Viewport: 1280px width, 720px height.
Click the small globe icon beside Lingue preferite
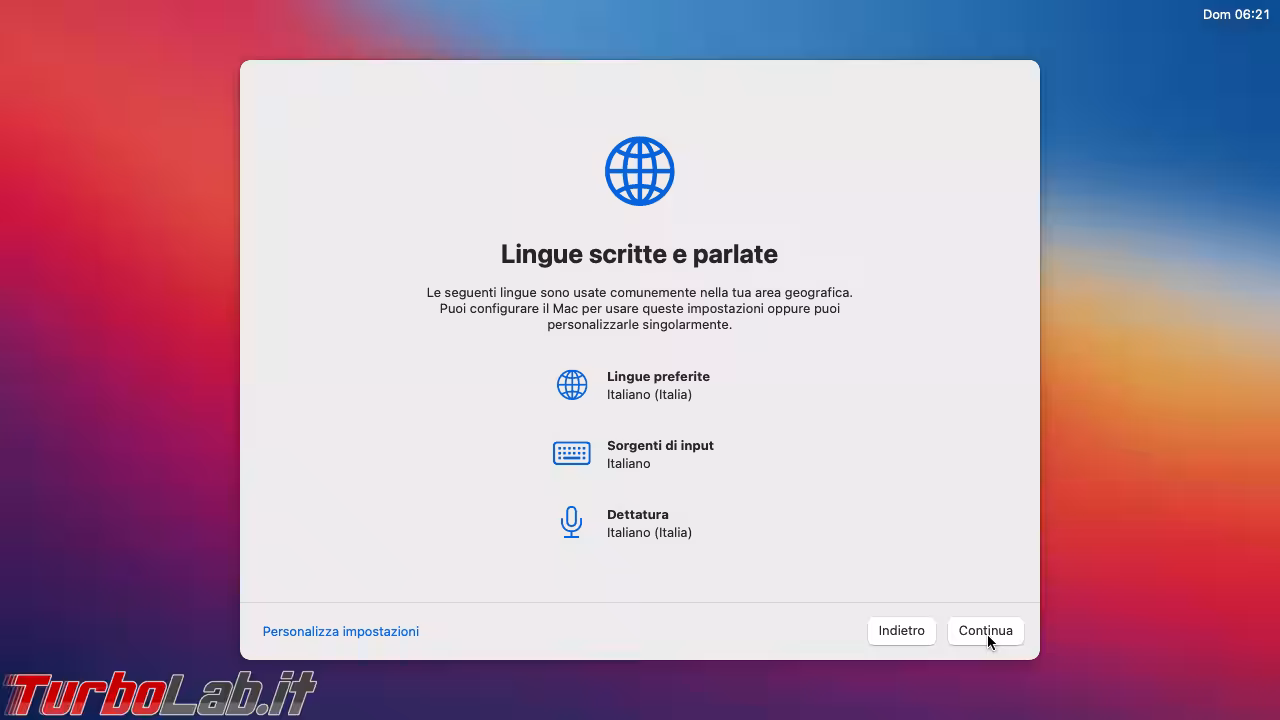pos(572,385)
